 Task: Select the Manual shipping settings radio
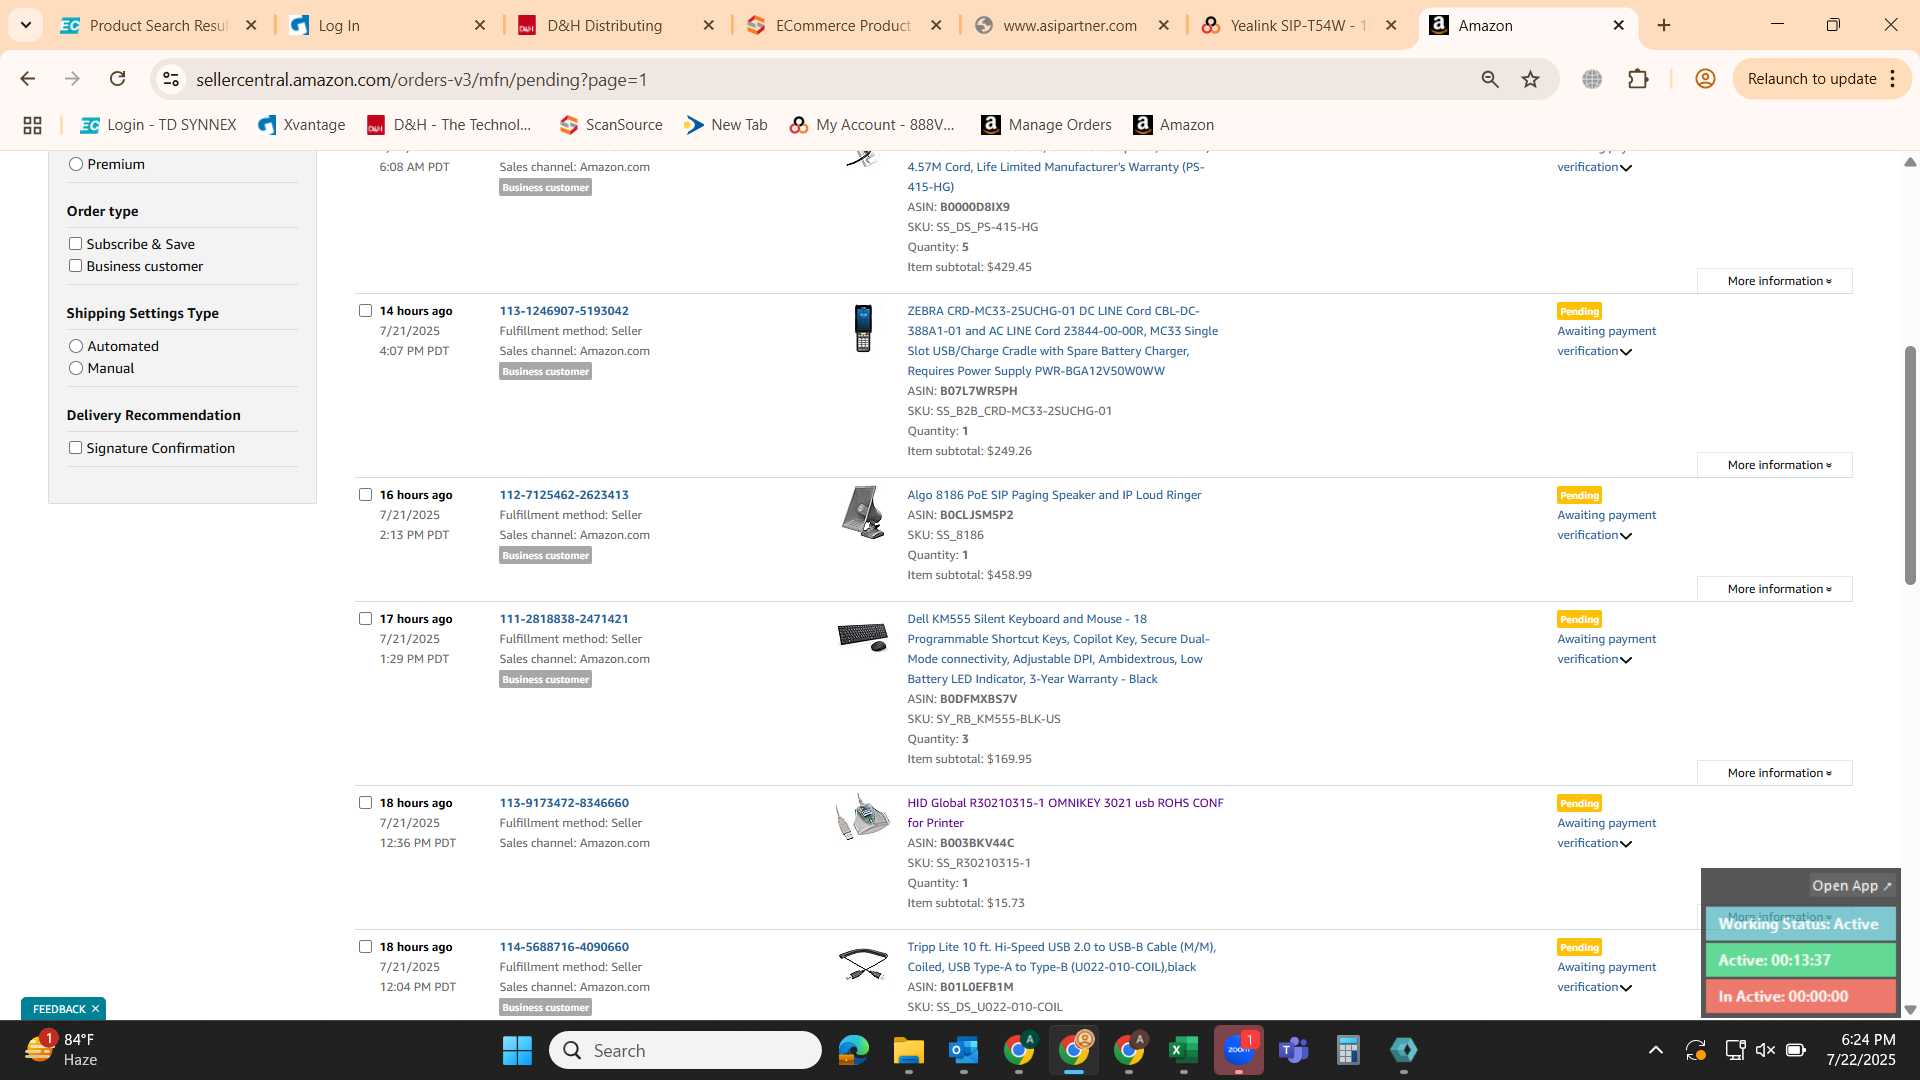pos(75,368)
